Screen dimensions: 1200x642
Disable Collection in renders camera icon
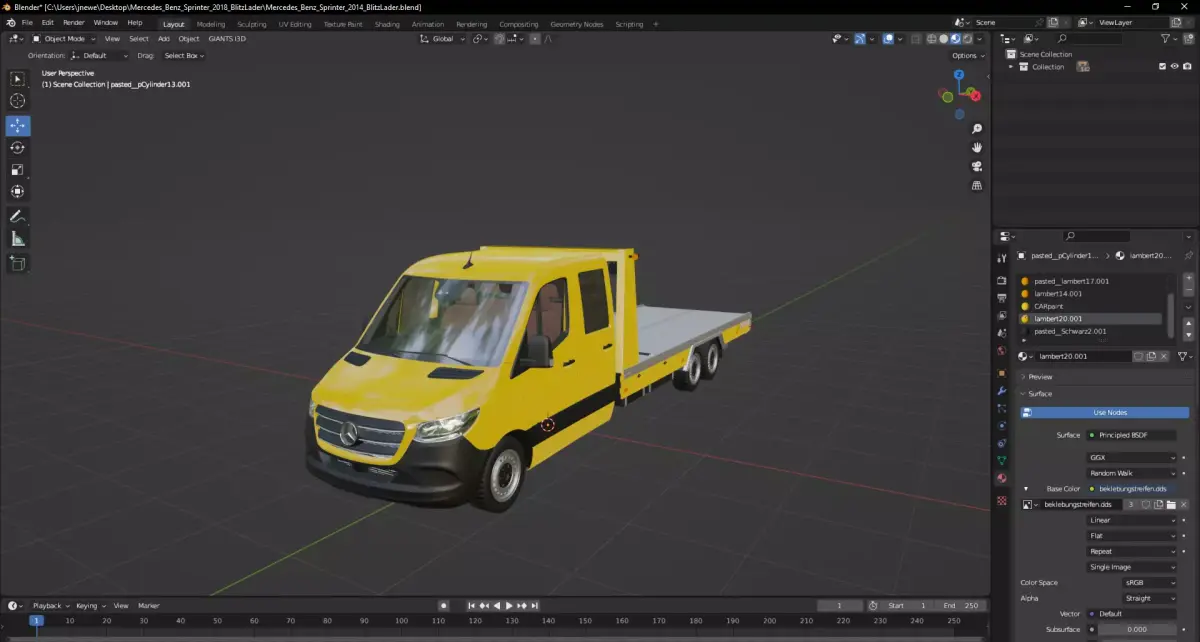click(x=1187, y=67)
